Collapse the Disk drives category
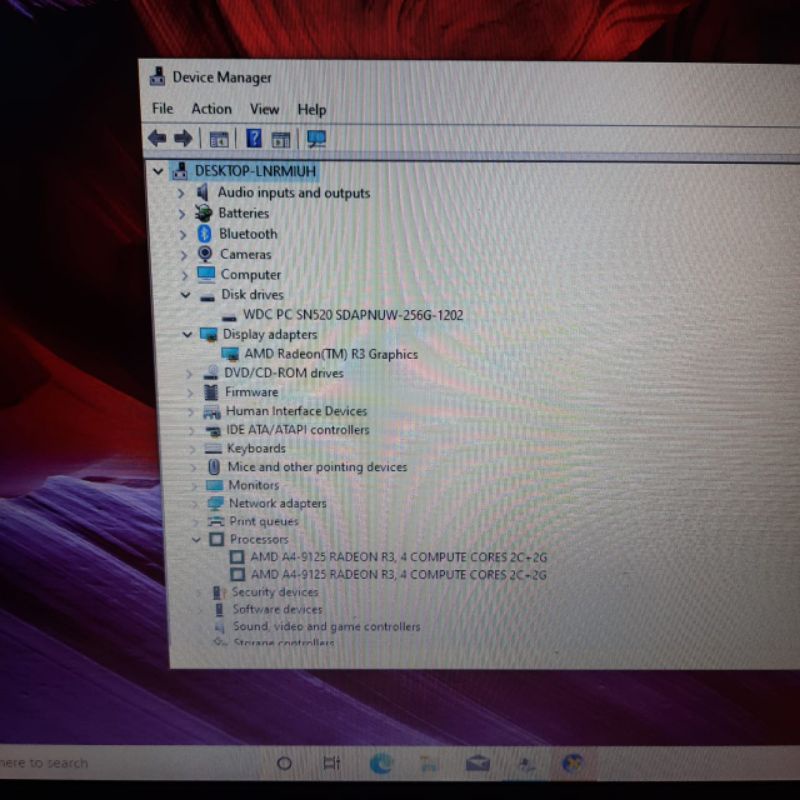800x800 pixels. [185, 294]
